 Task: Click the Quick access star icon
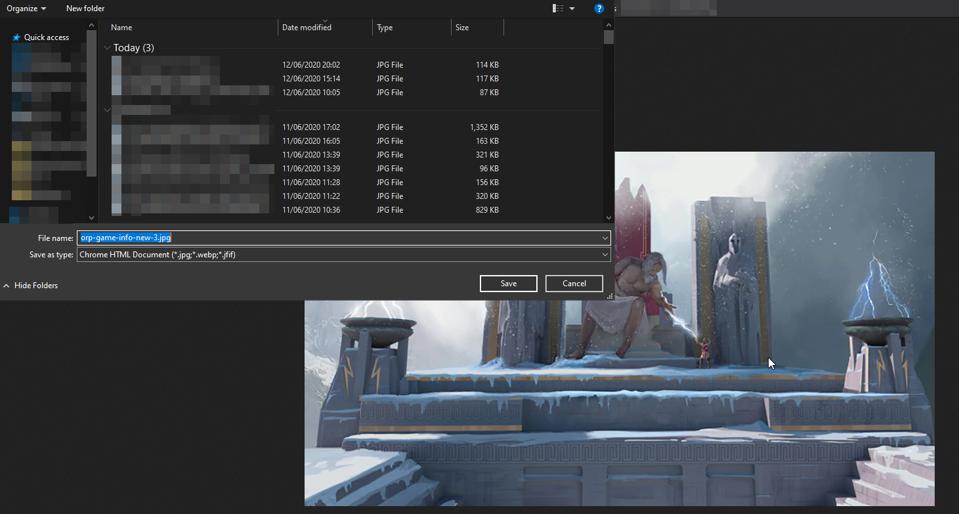(x=16, y=38)
